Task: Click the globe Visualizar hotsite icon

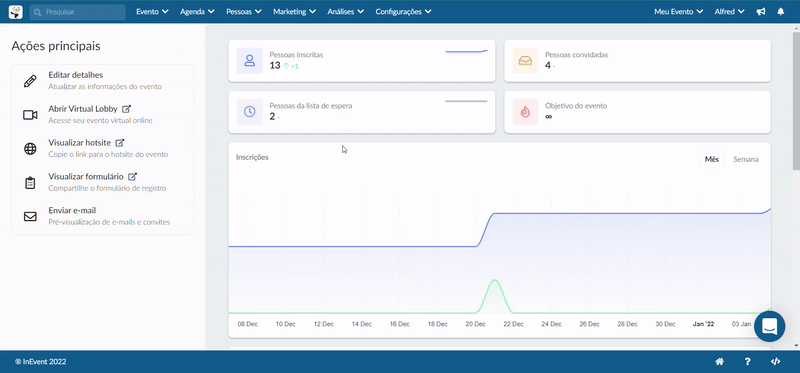Action: (x=30, y=149)
